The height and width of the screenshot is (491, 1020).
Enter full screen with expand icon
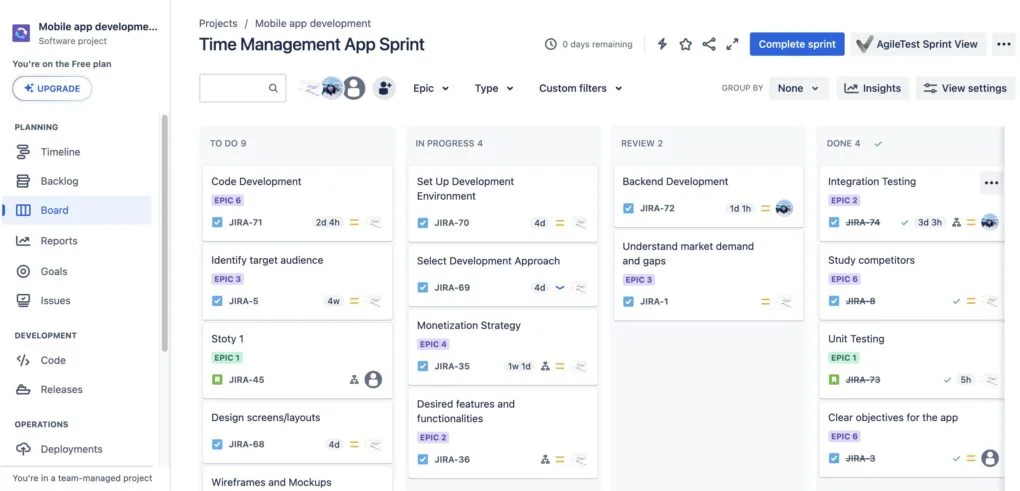pos(733,44)
